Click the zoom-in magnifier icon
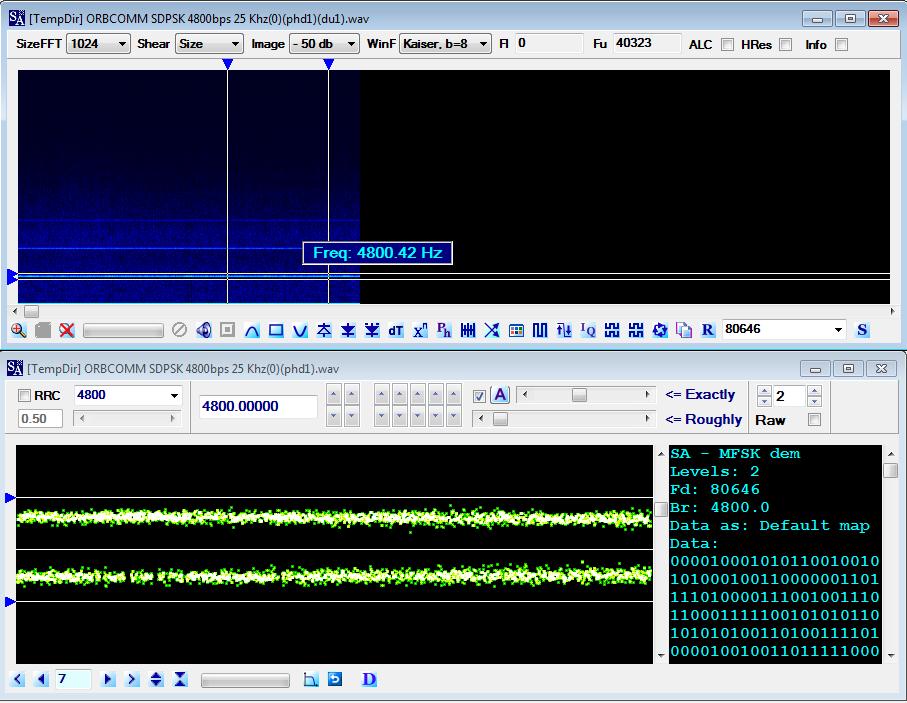This screenshot has height=703, width=907. click(18, 330)
